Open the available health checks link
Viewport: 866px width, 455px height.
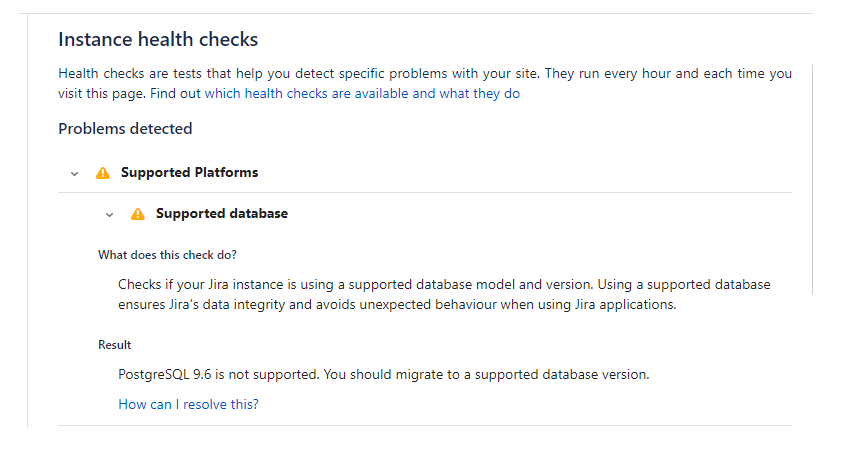tap(362, 94)
